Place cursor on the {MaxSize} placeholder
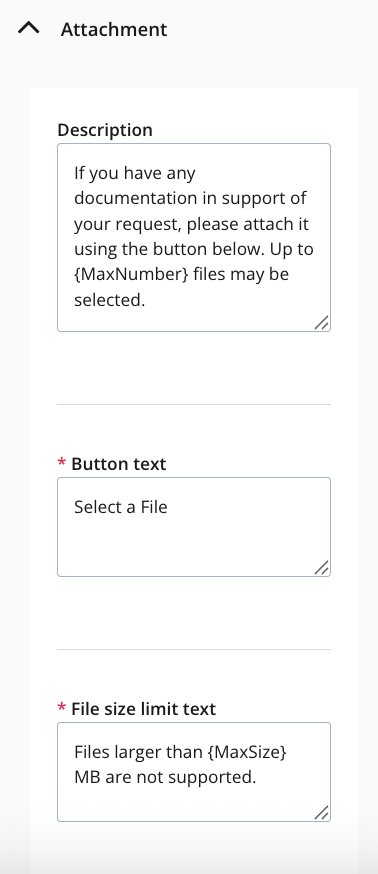Viewport: 378px width, 874px height. click(x=247, y=752)
